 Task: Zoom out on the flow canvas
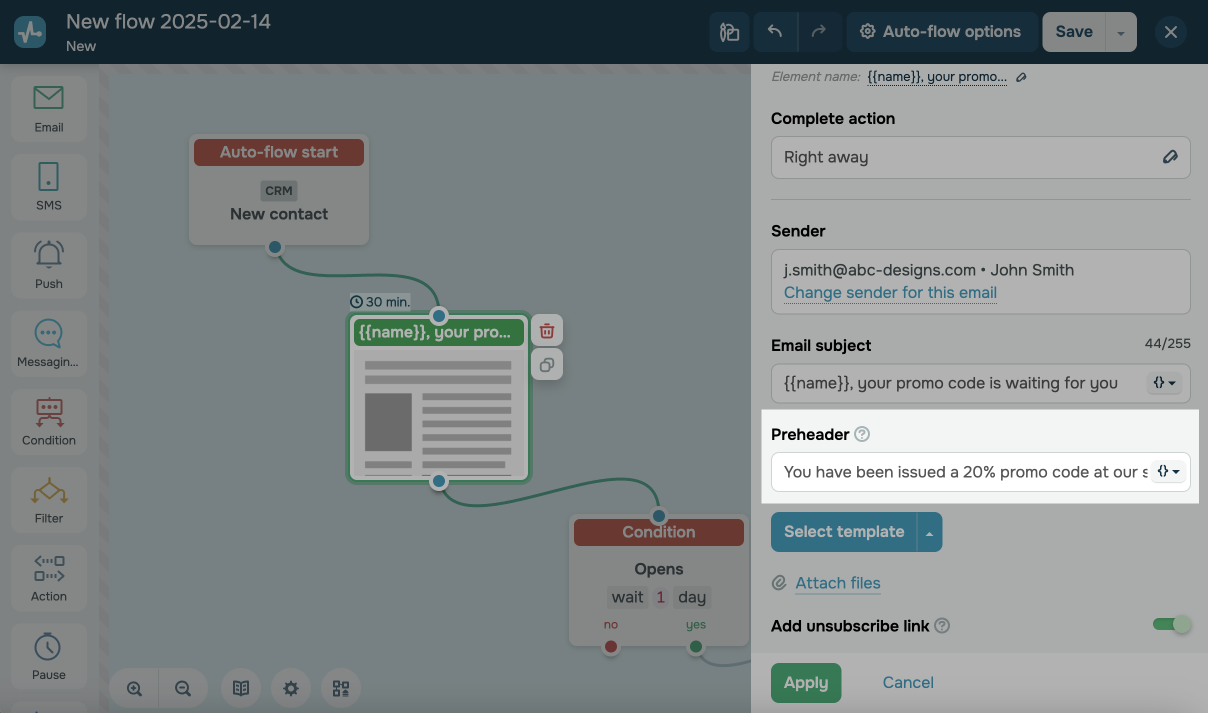click(x=183, y=688)
